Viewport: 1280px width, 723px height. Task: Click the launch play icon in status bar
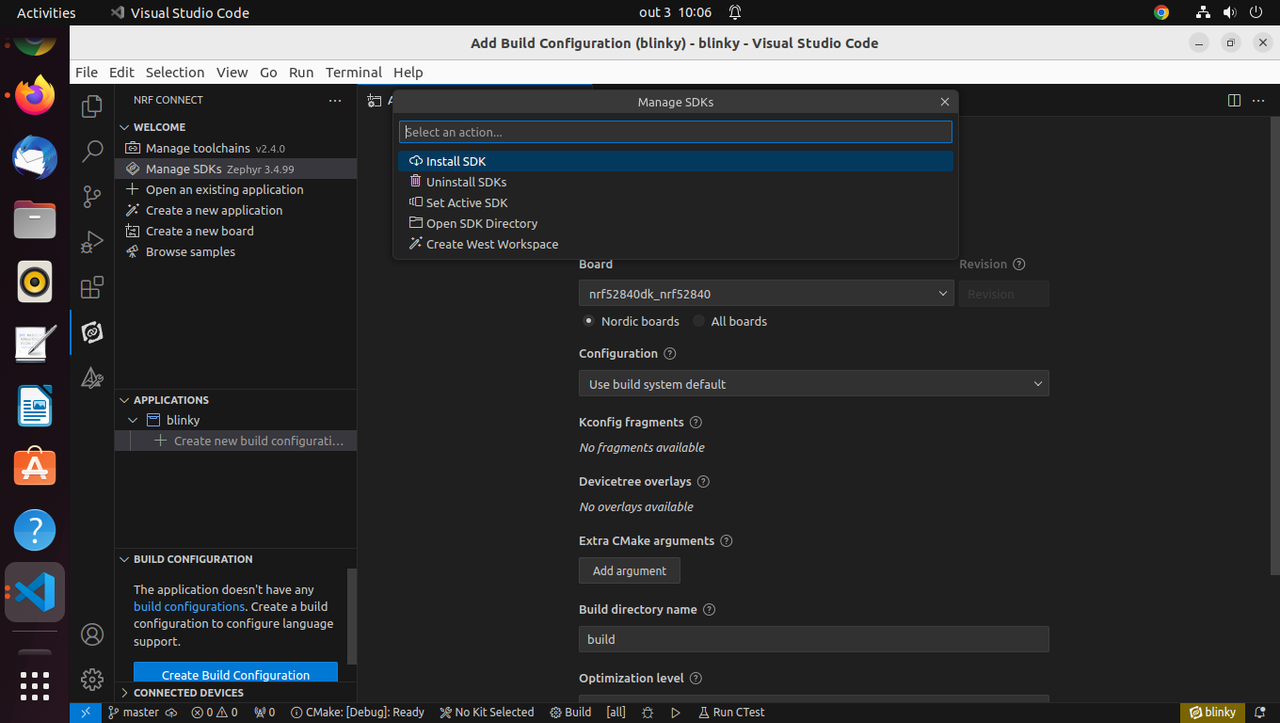[x=676, y=712]
